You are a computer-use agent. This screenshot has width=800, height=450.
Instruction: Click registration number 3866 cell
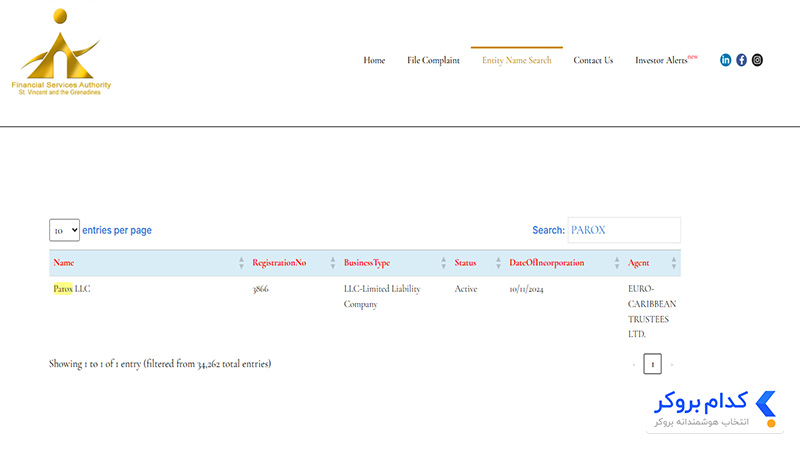pos(260,289)
